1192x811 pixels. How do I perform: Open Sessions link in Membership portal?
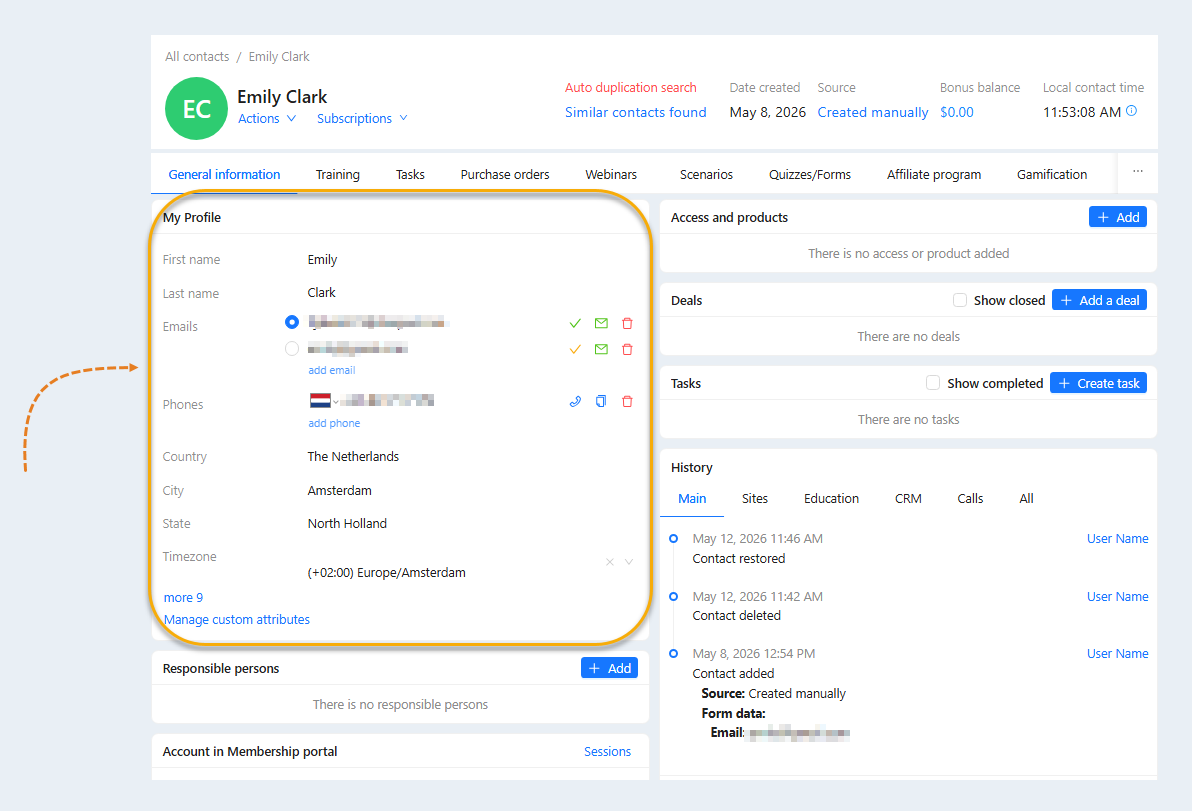tap(607, 751)
